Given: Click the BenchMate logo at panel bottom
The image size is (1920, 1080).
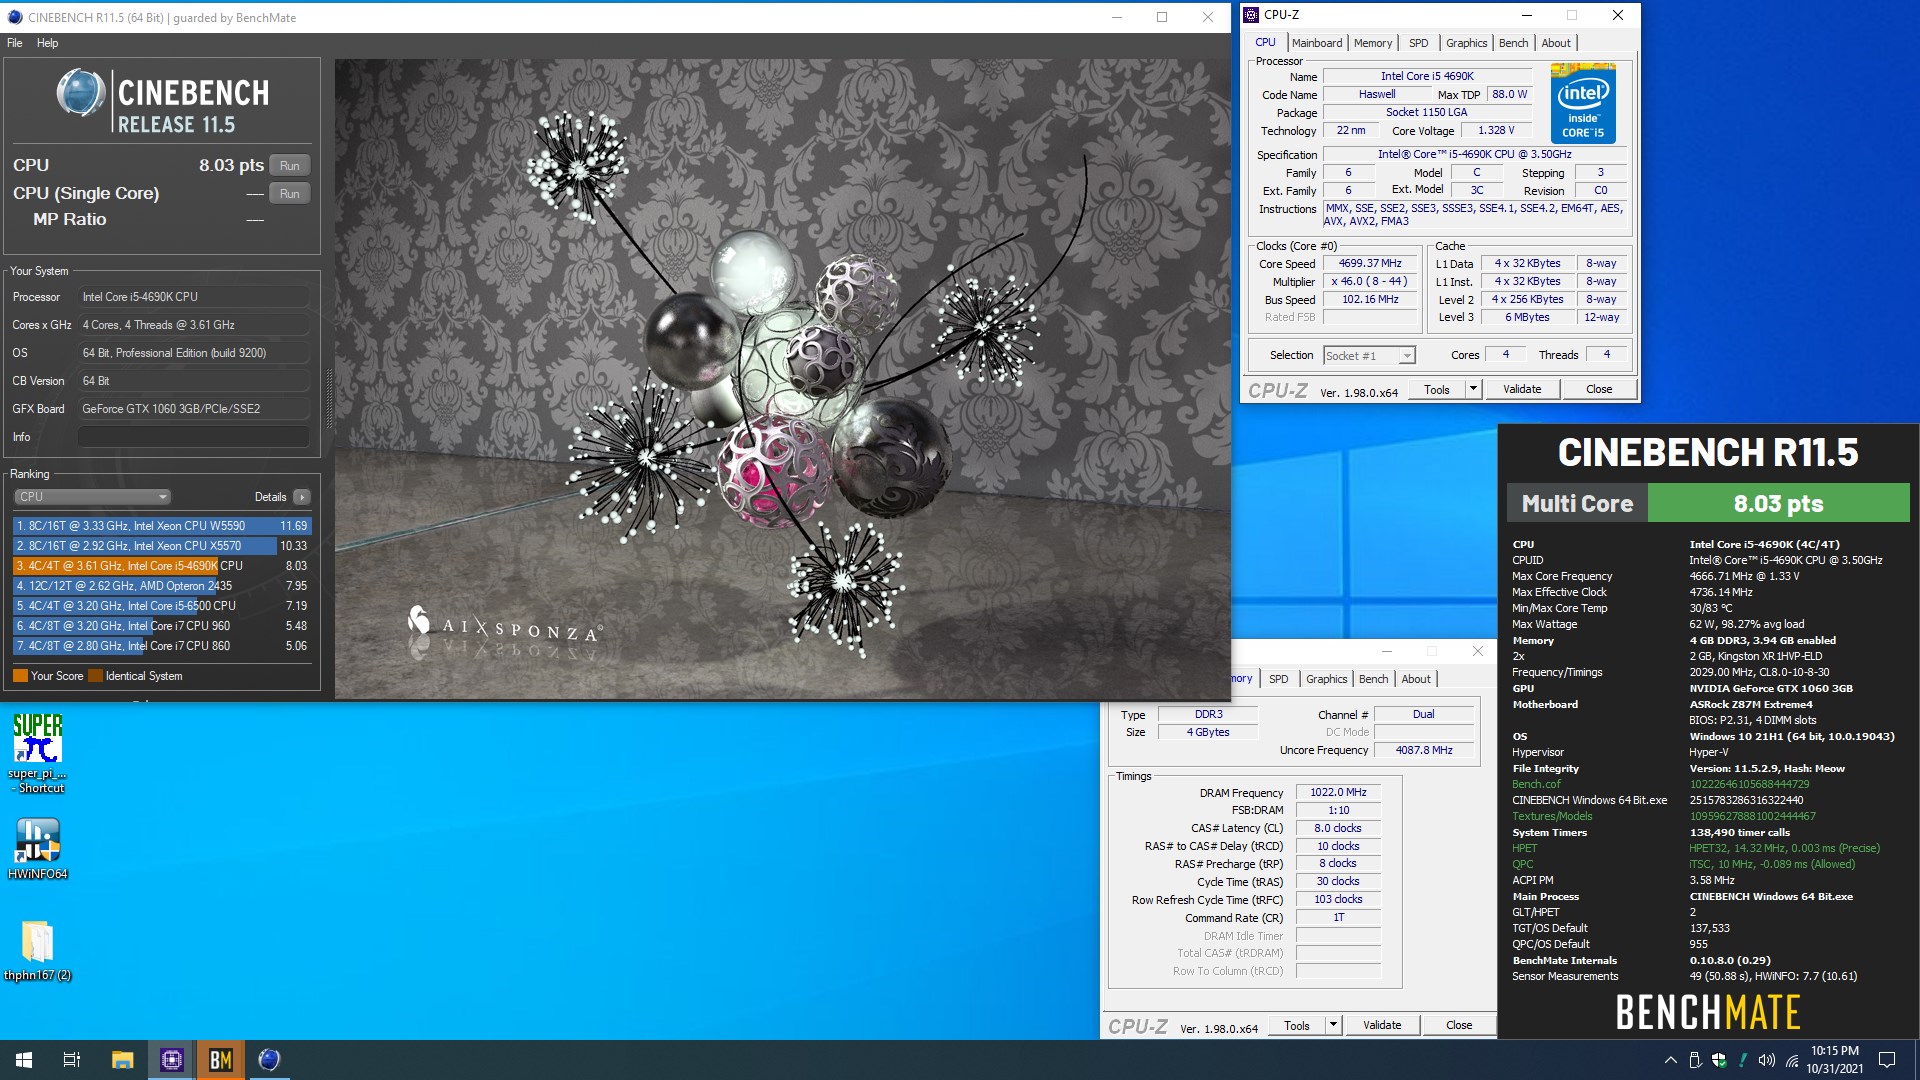Looking at the screenshot, I should pyautogui.click(x=1708, y=1012).
